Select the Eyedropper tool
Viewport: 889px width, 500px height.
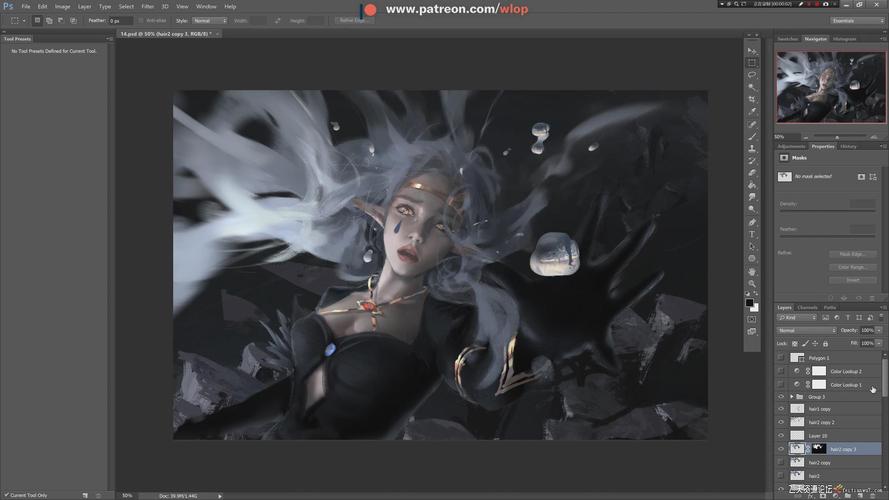(752, 111)
